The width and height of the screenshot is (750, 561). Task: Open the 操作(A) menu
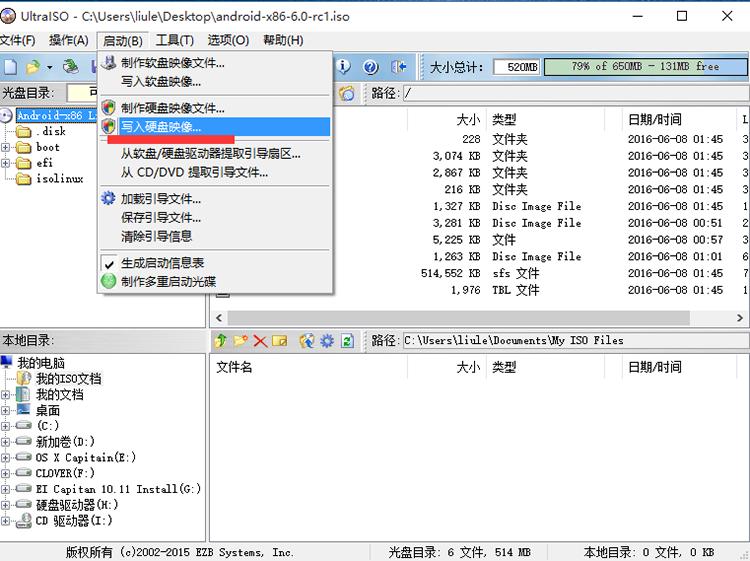68,40
